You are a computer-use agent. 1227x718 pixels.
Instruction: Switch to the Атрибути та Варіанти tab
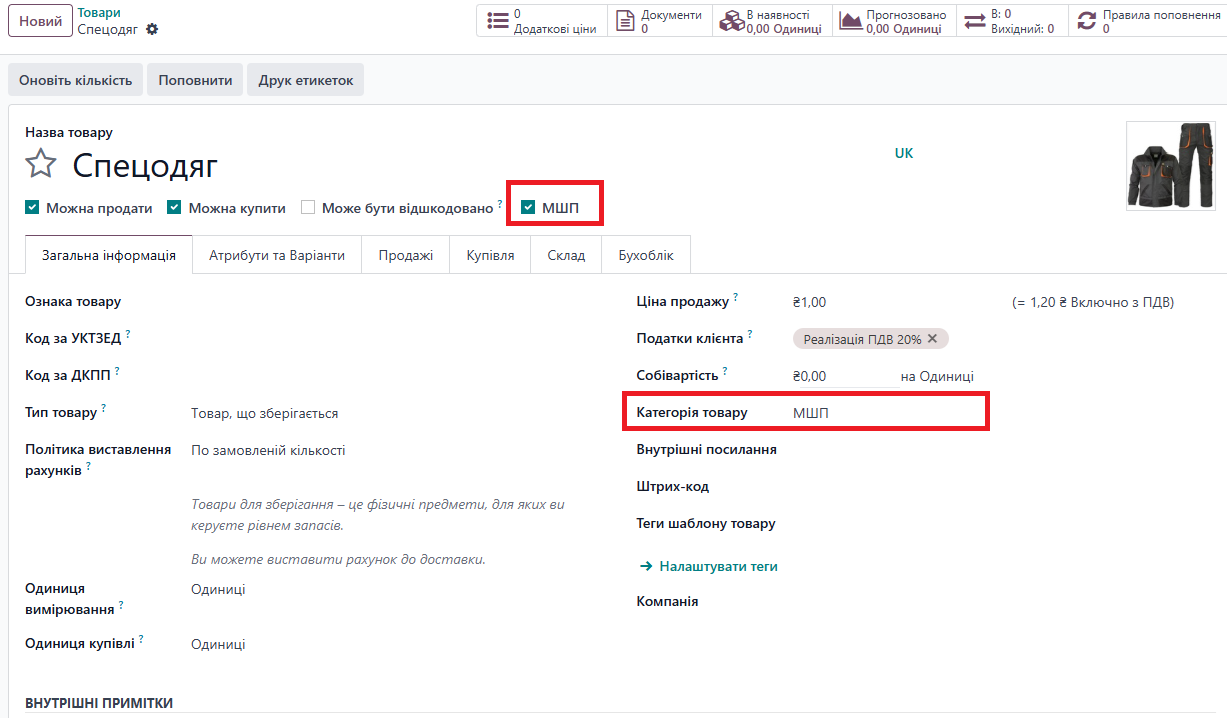coord(277,255)
